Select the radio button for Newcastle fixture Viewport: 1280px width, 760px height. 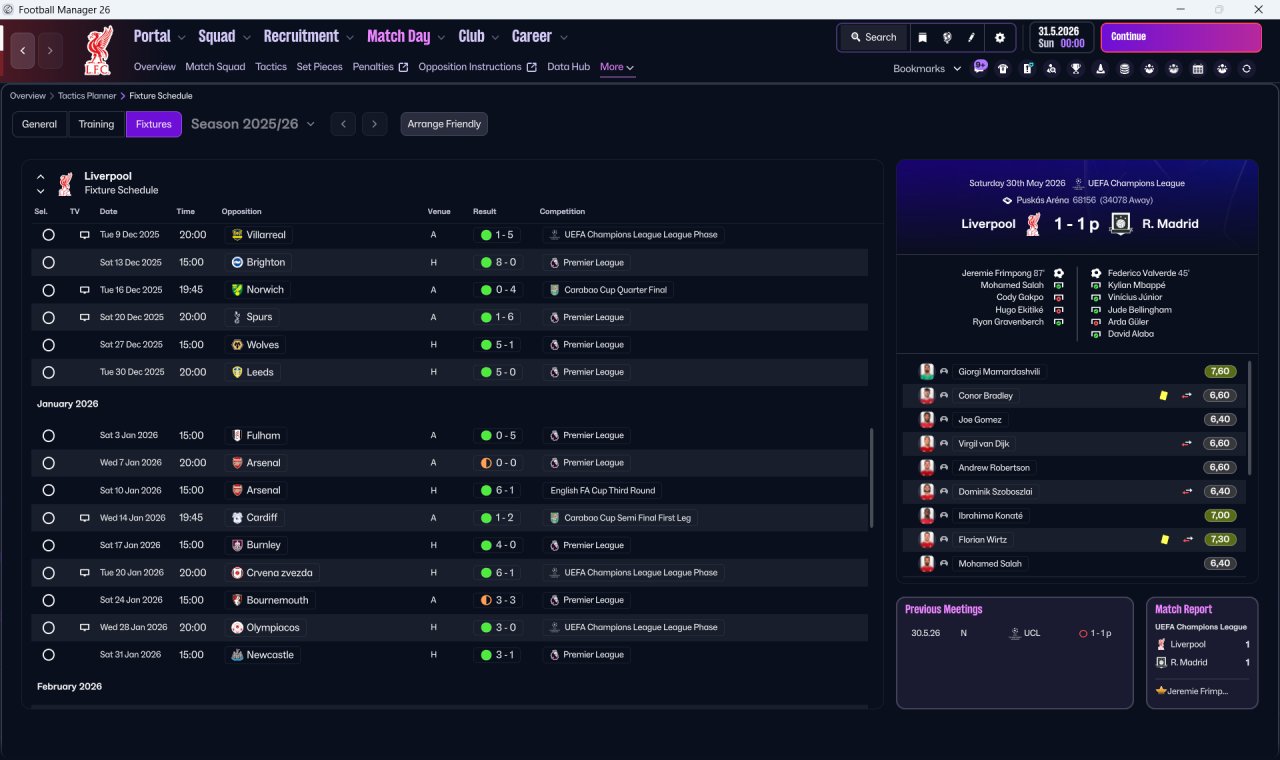[x=48, y=655]
